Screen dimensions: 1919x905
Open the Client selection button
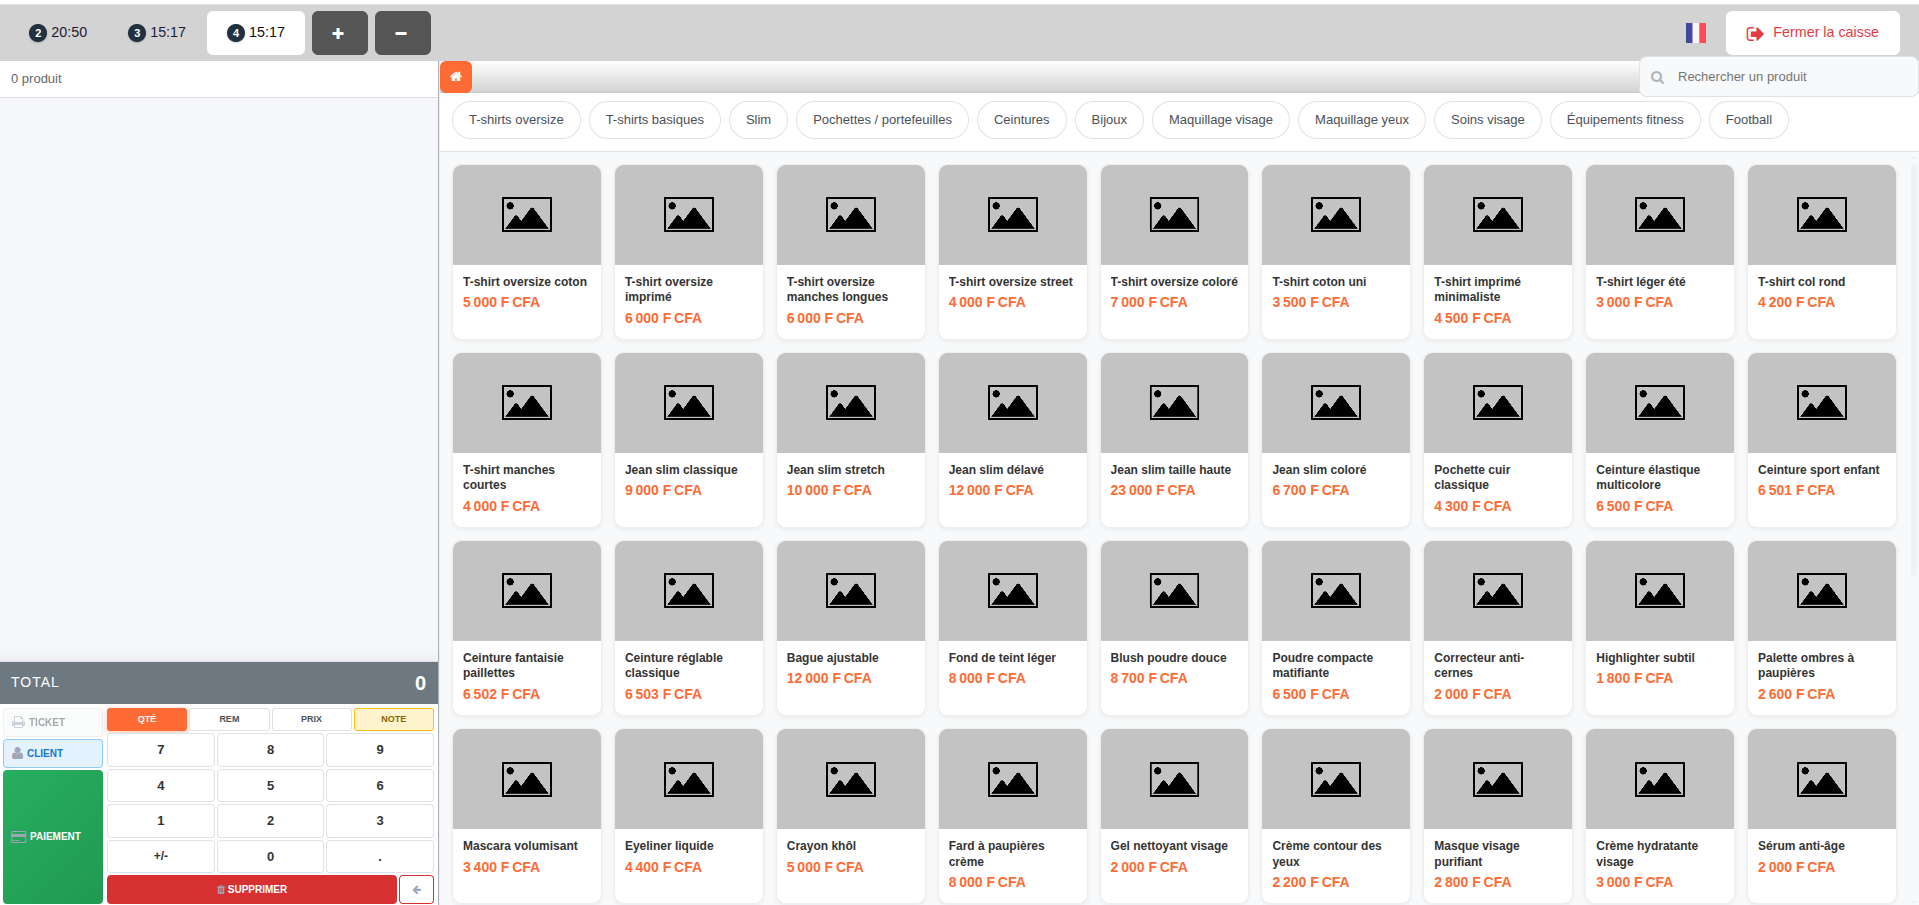pyautogui.click(x=53, y=753)
